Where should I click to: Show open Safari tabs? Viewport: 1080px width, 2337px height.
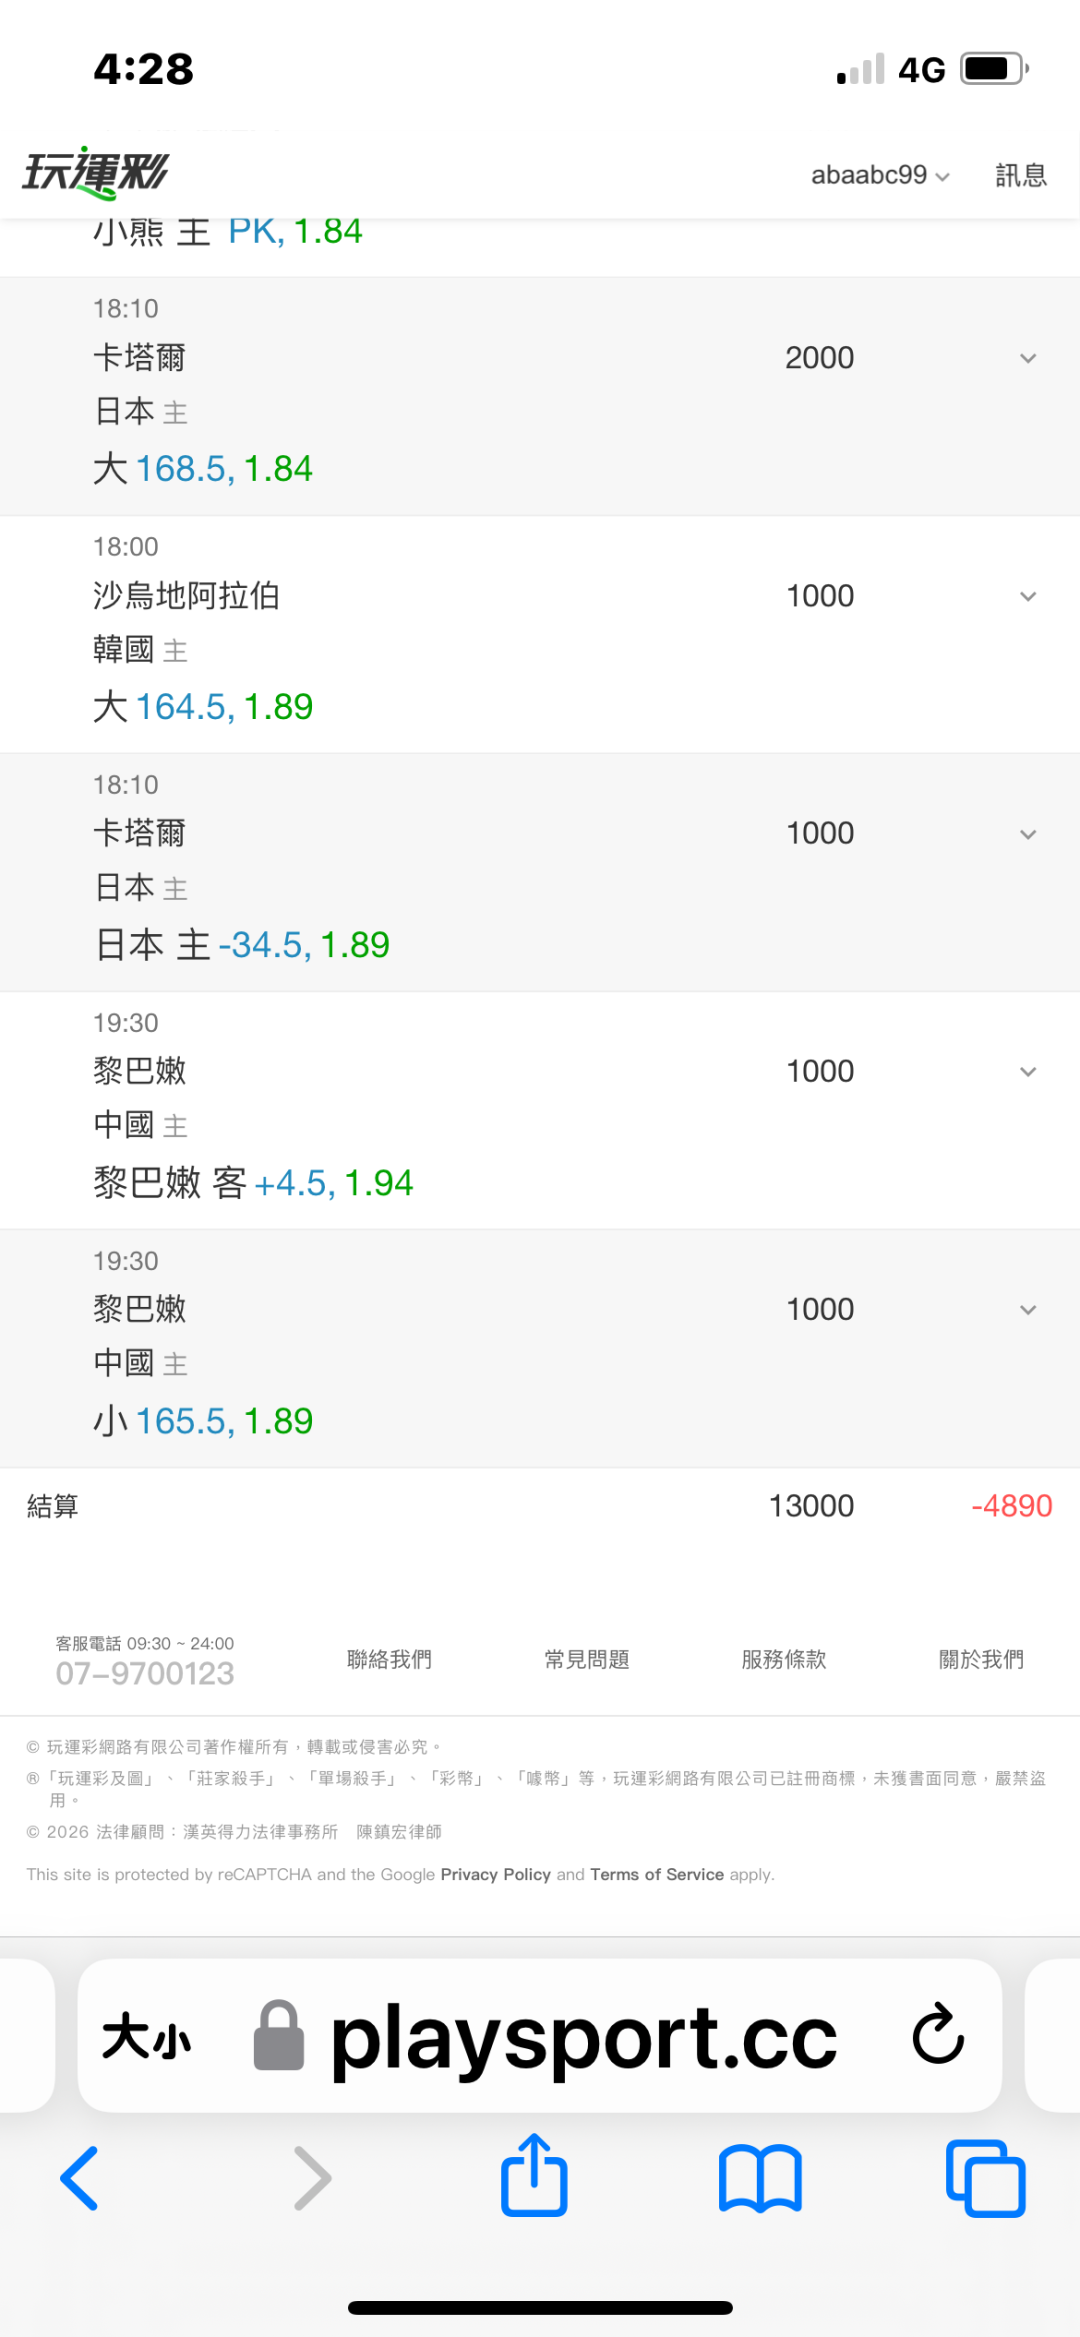[x=986, y=2178]
